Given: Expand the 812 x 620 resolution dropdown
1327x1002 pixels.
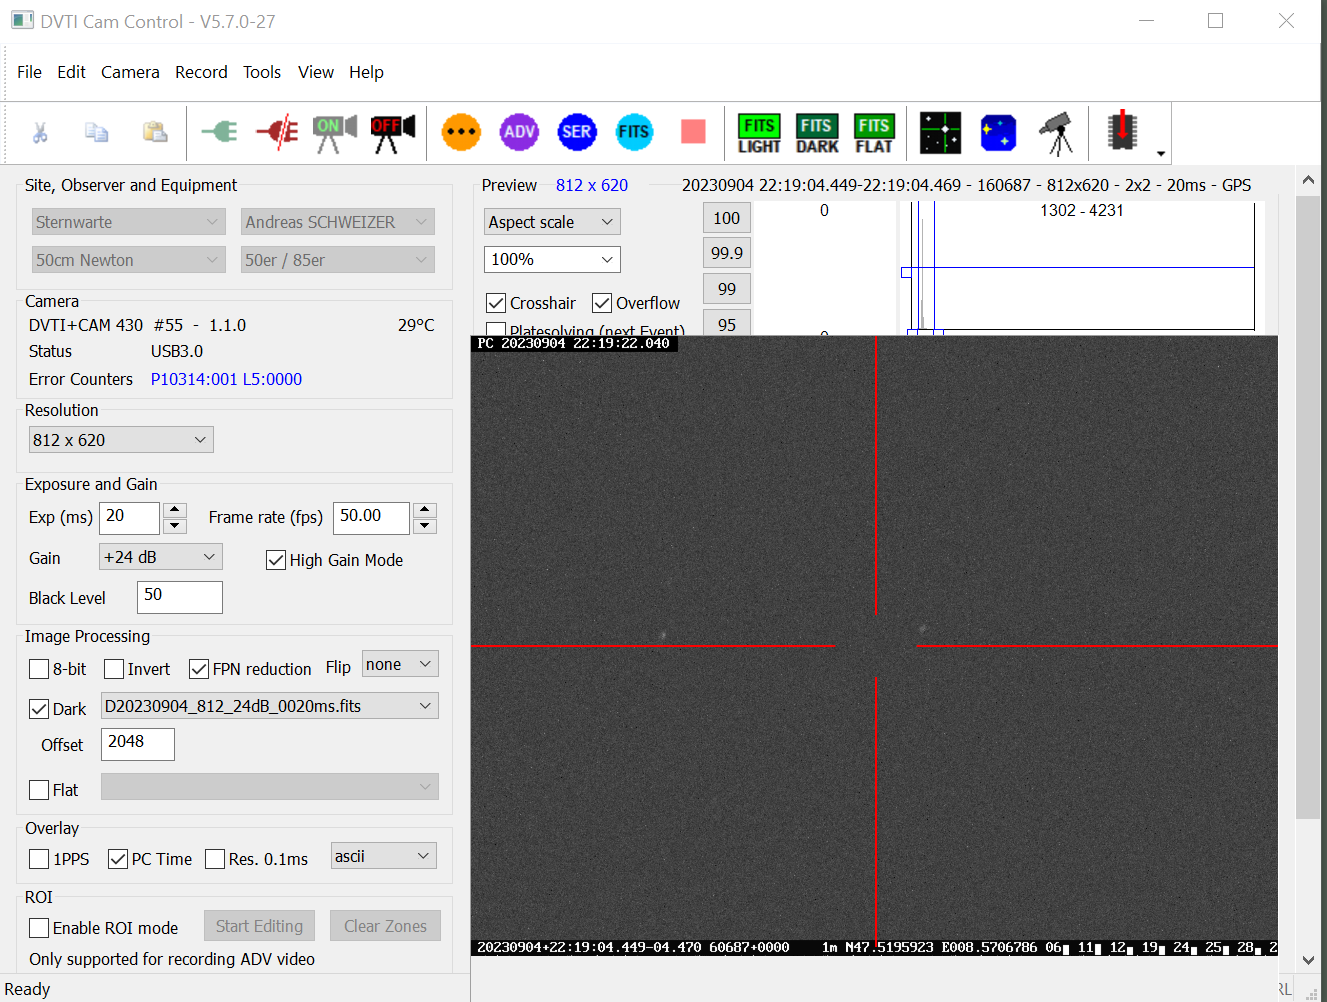Looking at the screenshot, I should pyautogui.click(x=121, y=440).
